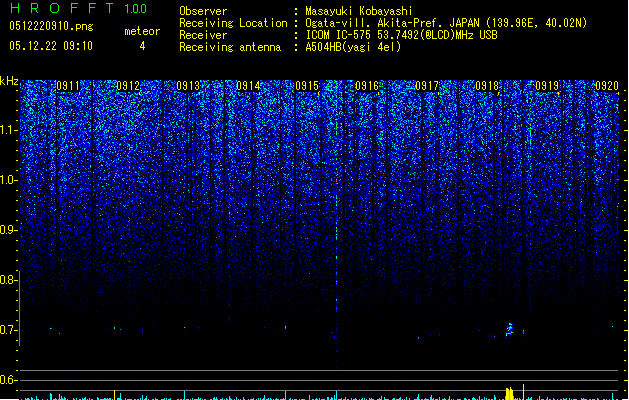Select antenna text A504HB(yagi 4el)
This screenshot has height=400, width=629.
click(353, 47)
